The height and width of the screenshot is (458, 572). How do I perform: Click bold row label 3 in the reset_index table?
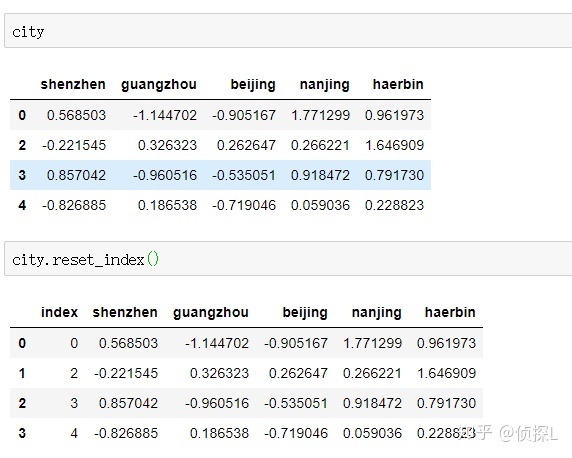tap(22, 433)
